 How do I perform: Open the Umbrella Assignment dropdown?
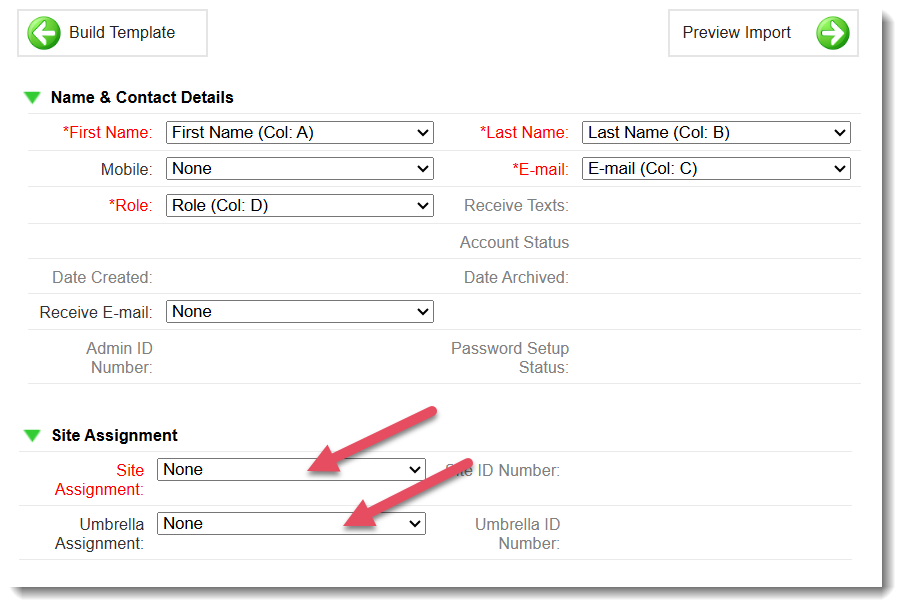(291, 523)
